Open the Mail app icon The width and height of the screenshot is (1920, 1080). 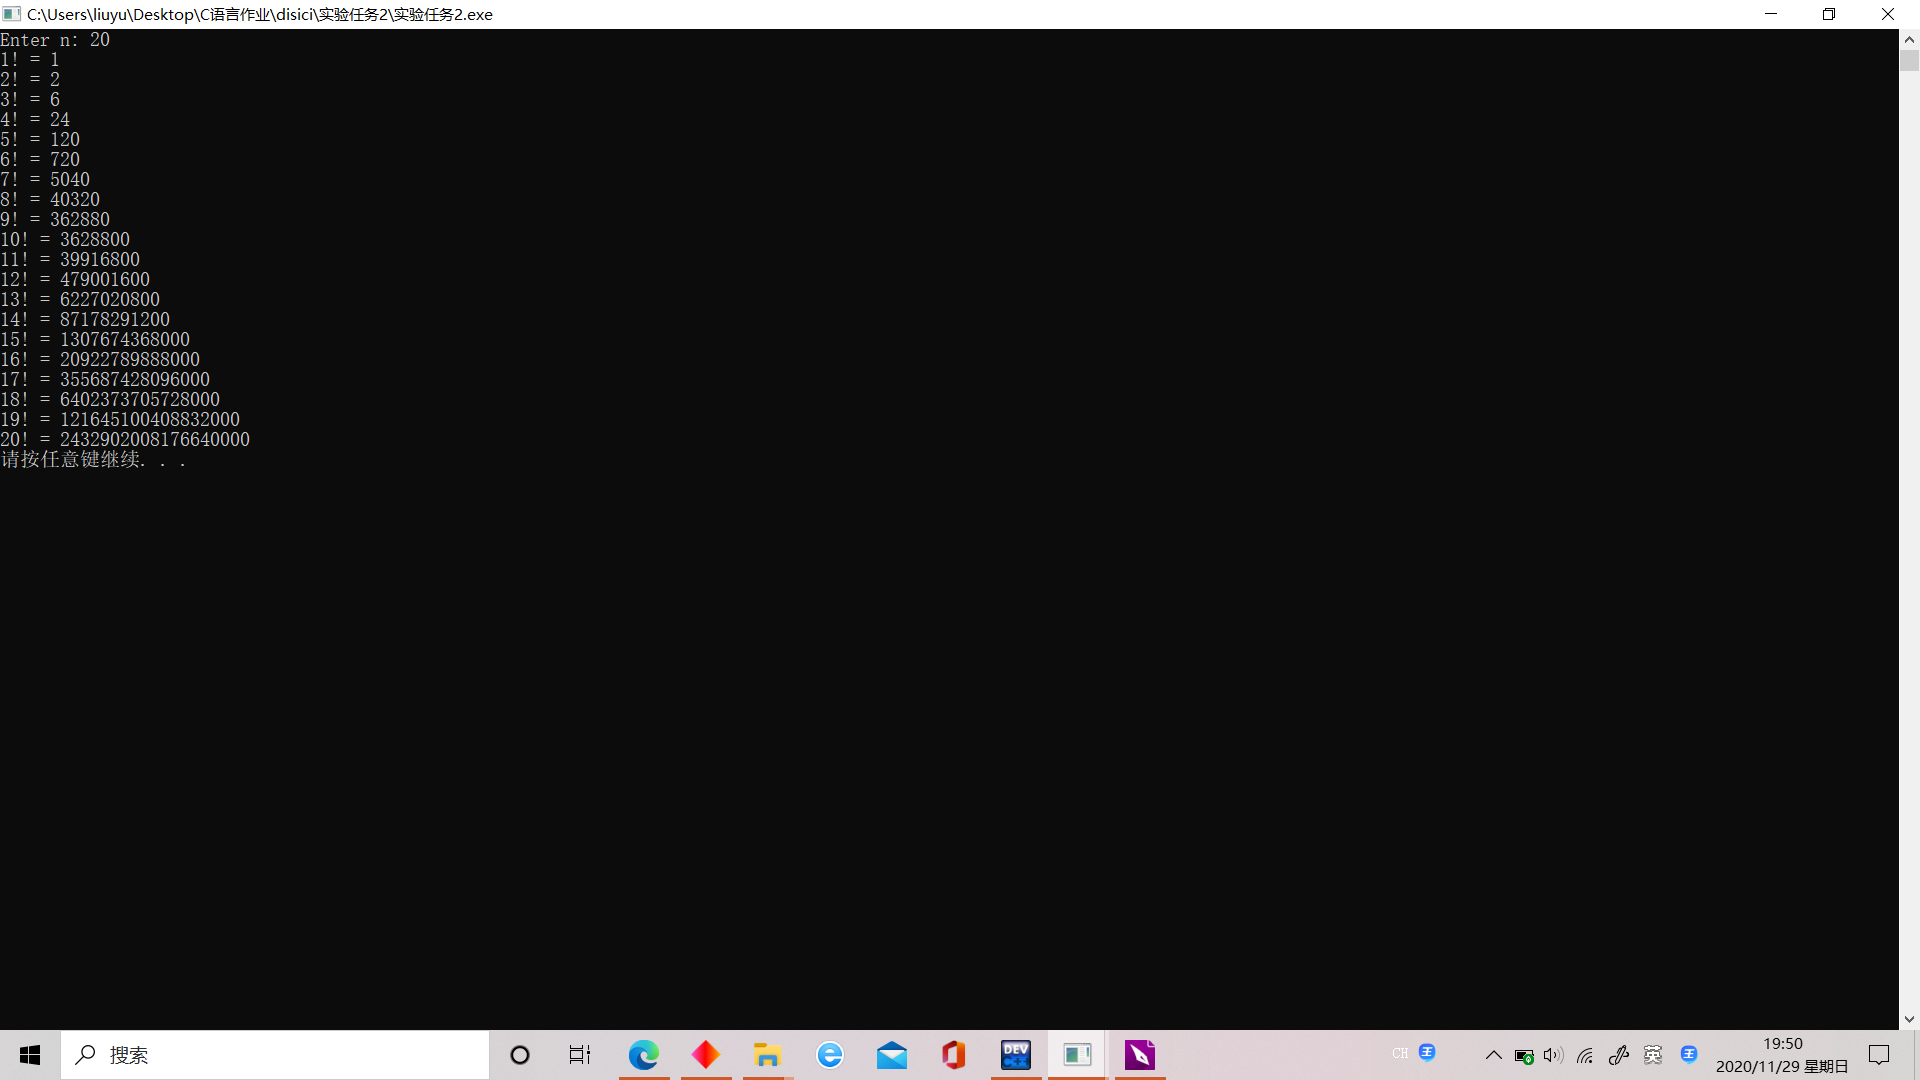[x=891, y=1055]
